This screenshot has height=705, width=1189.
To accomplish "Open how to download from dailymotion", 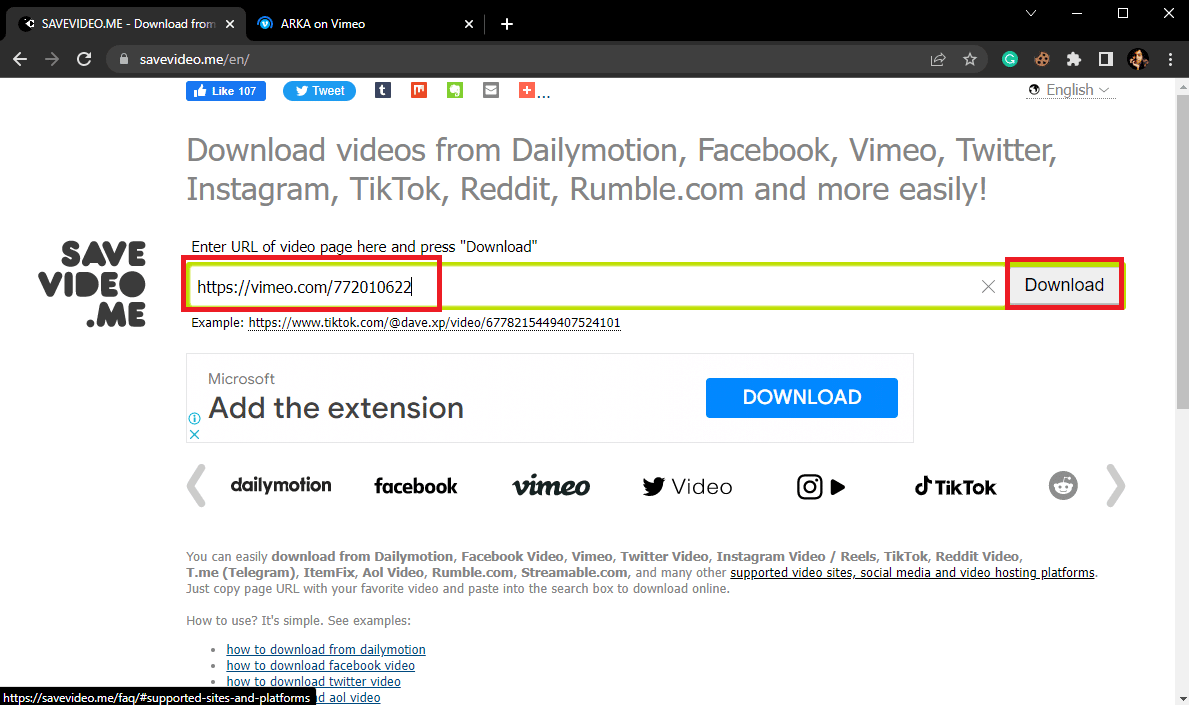I will [326, 650].
